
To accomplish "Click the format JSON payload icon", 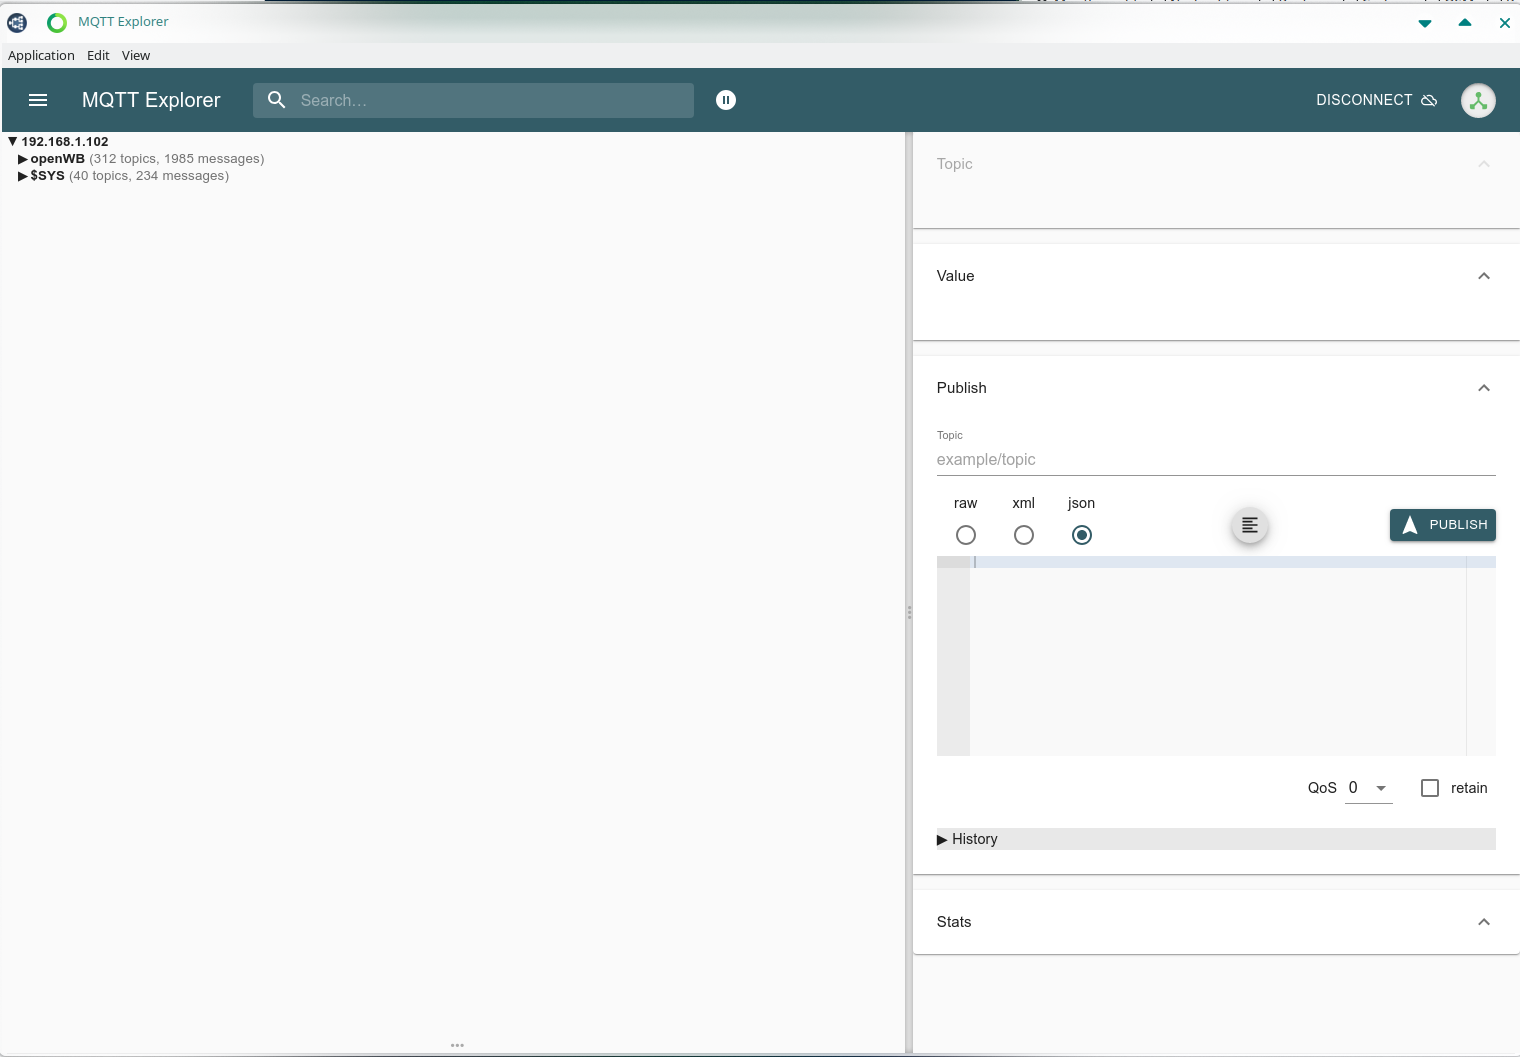I will (x=1249, y=525).
